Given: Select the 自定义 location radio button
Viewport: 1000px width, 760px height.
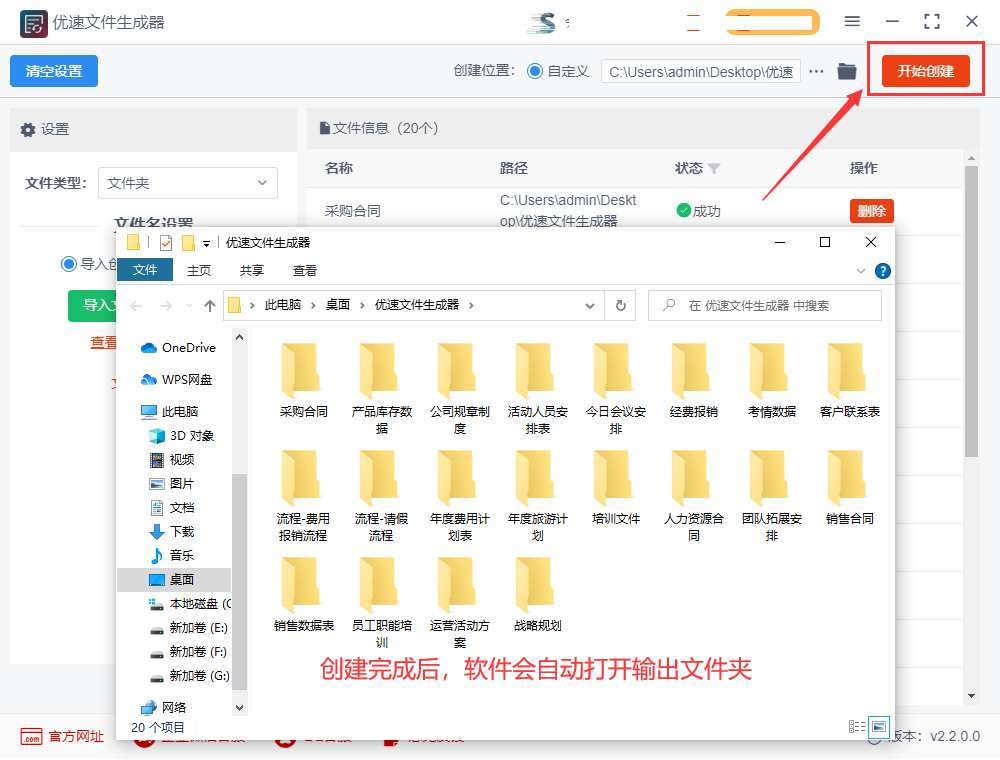Looking at the screenshot, I should (535, 71).
